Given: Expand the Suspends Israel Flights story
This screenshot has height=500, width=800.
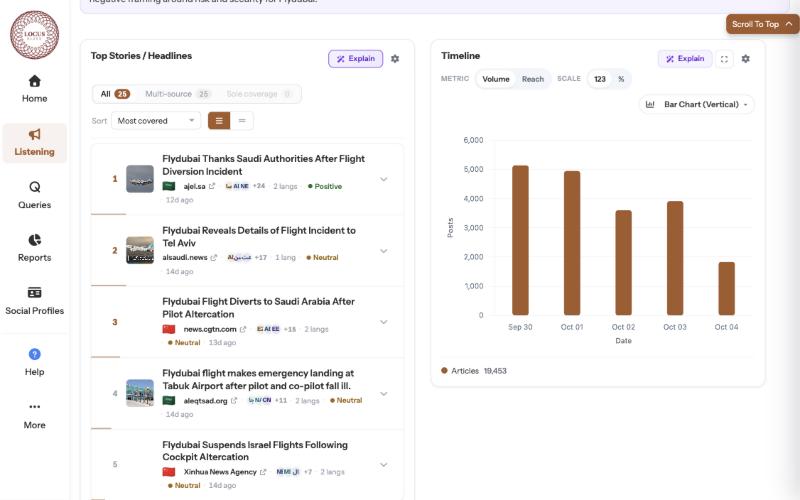Looking at the screenshot, I should point(384,465).
